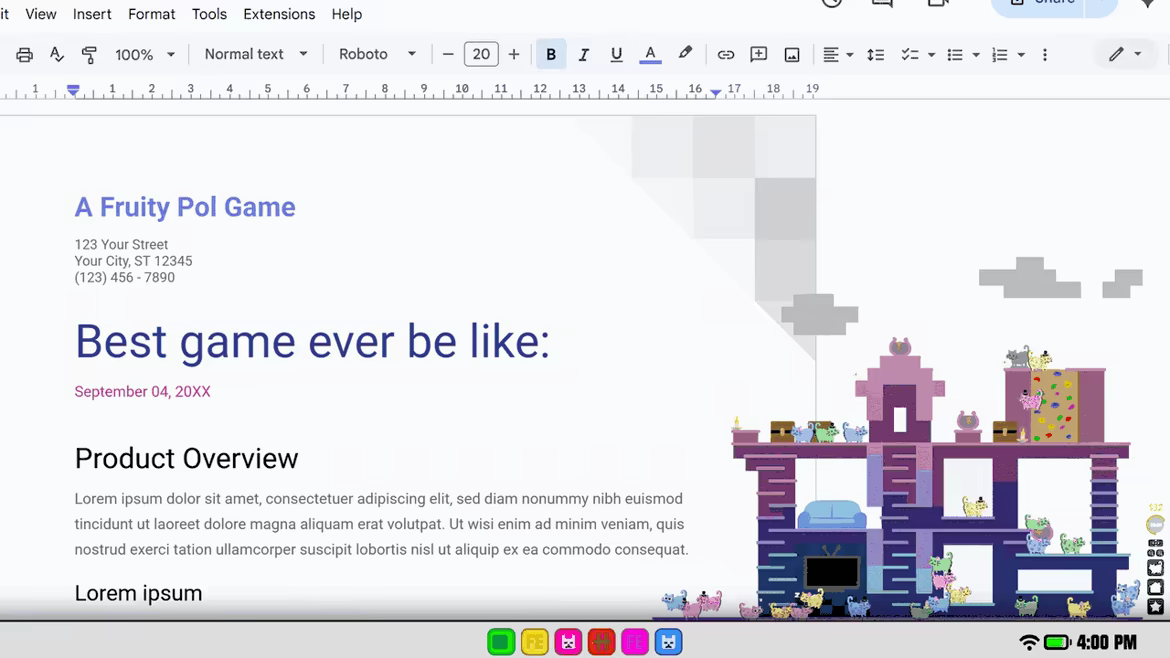Open the three-dot More toolbar options
The width and height of the screenshot is (1170, 658).
pos(1045,54)
